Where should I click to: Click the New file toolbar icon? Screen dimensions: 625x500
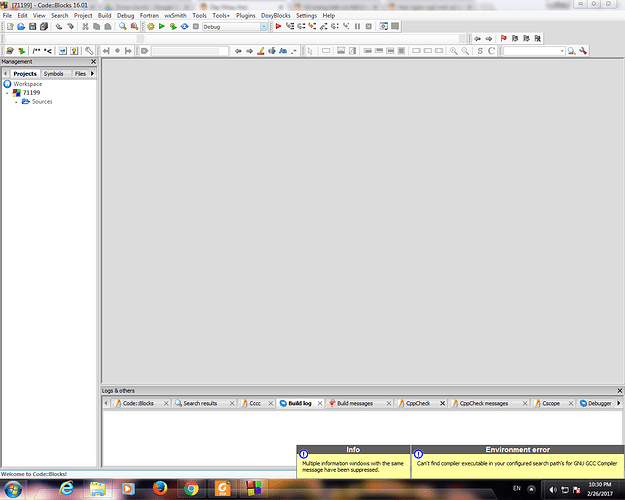10,26
